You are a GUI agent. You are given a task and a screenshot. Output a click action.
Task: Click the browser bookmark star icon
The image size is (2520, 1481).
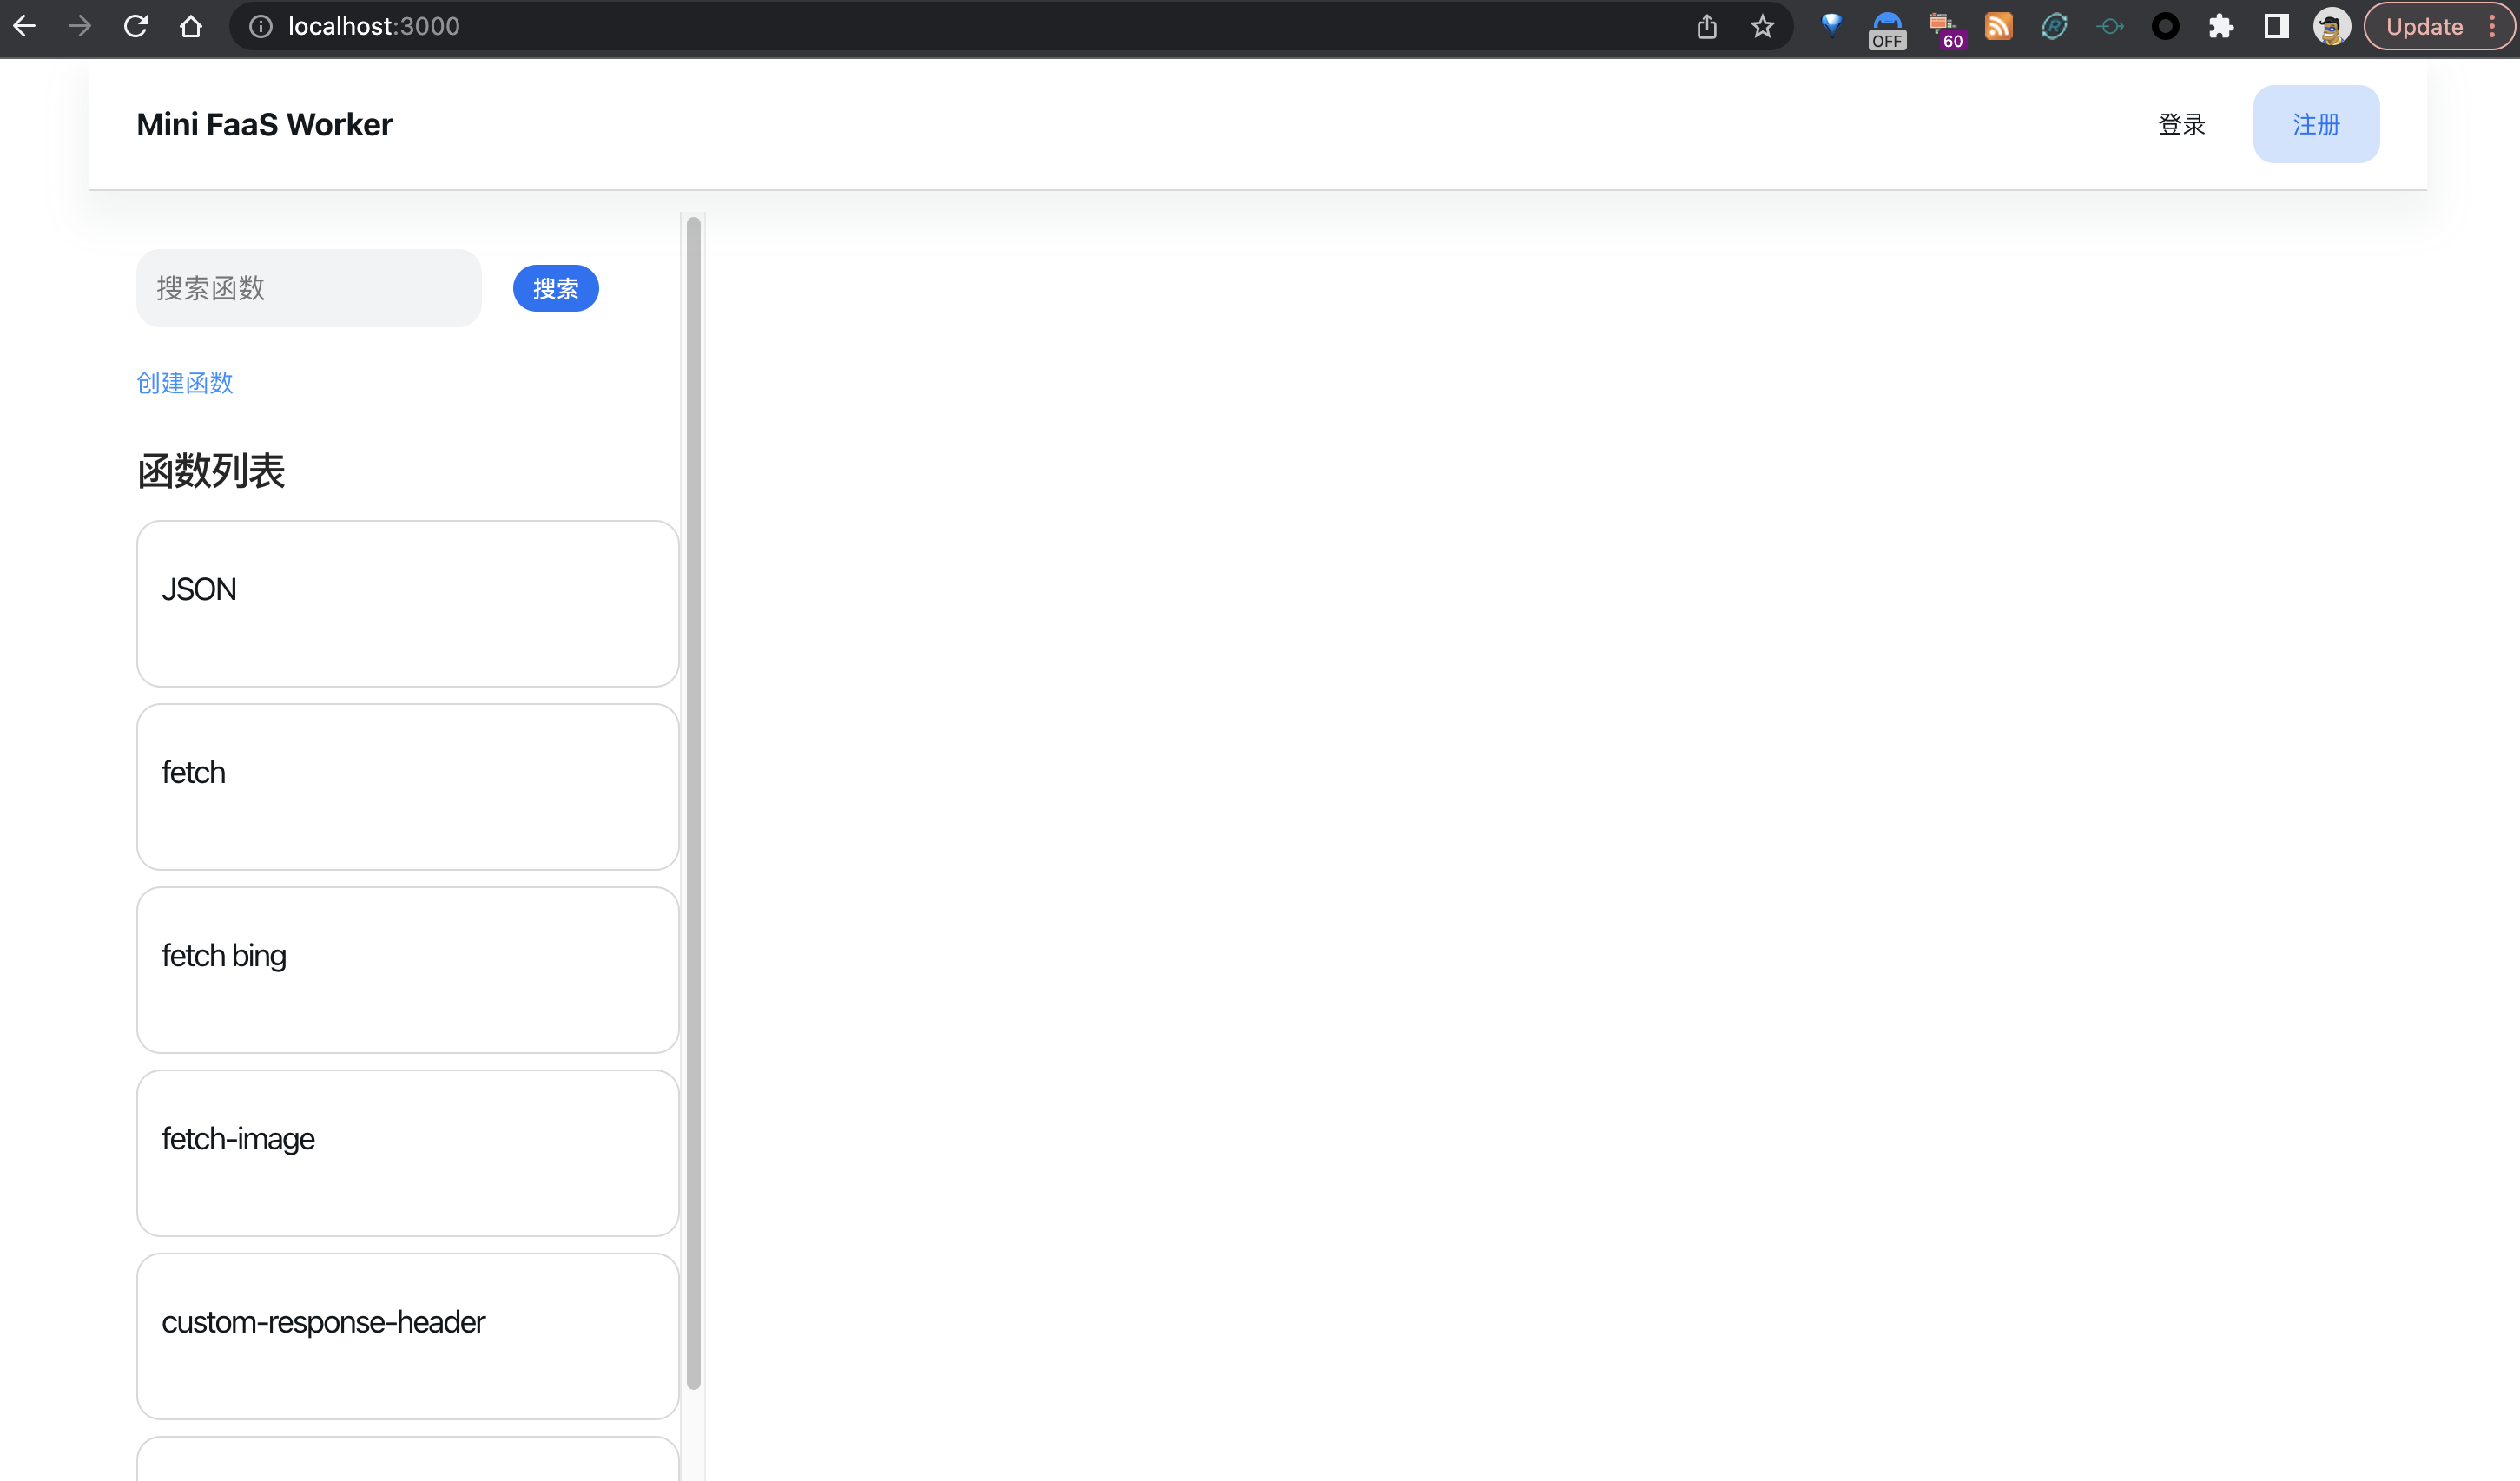pyautogui.click(x=1762, y=24)
